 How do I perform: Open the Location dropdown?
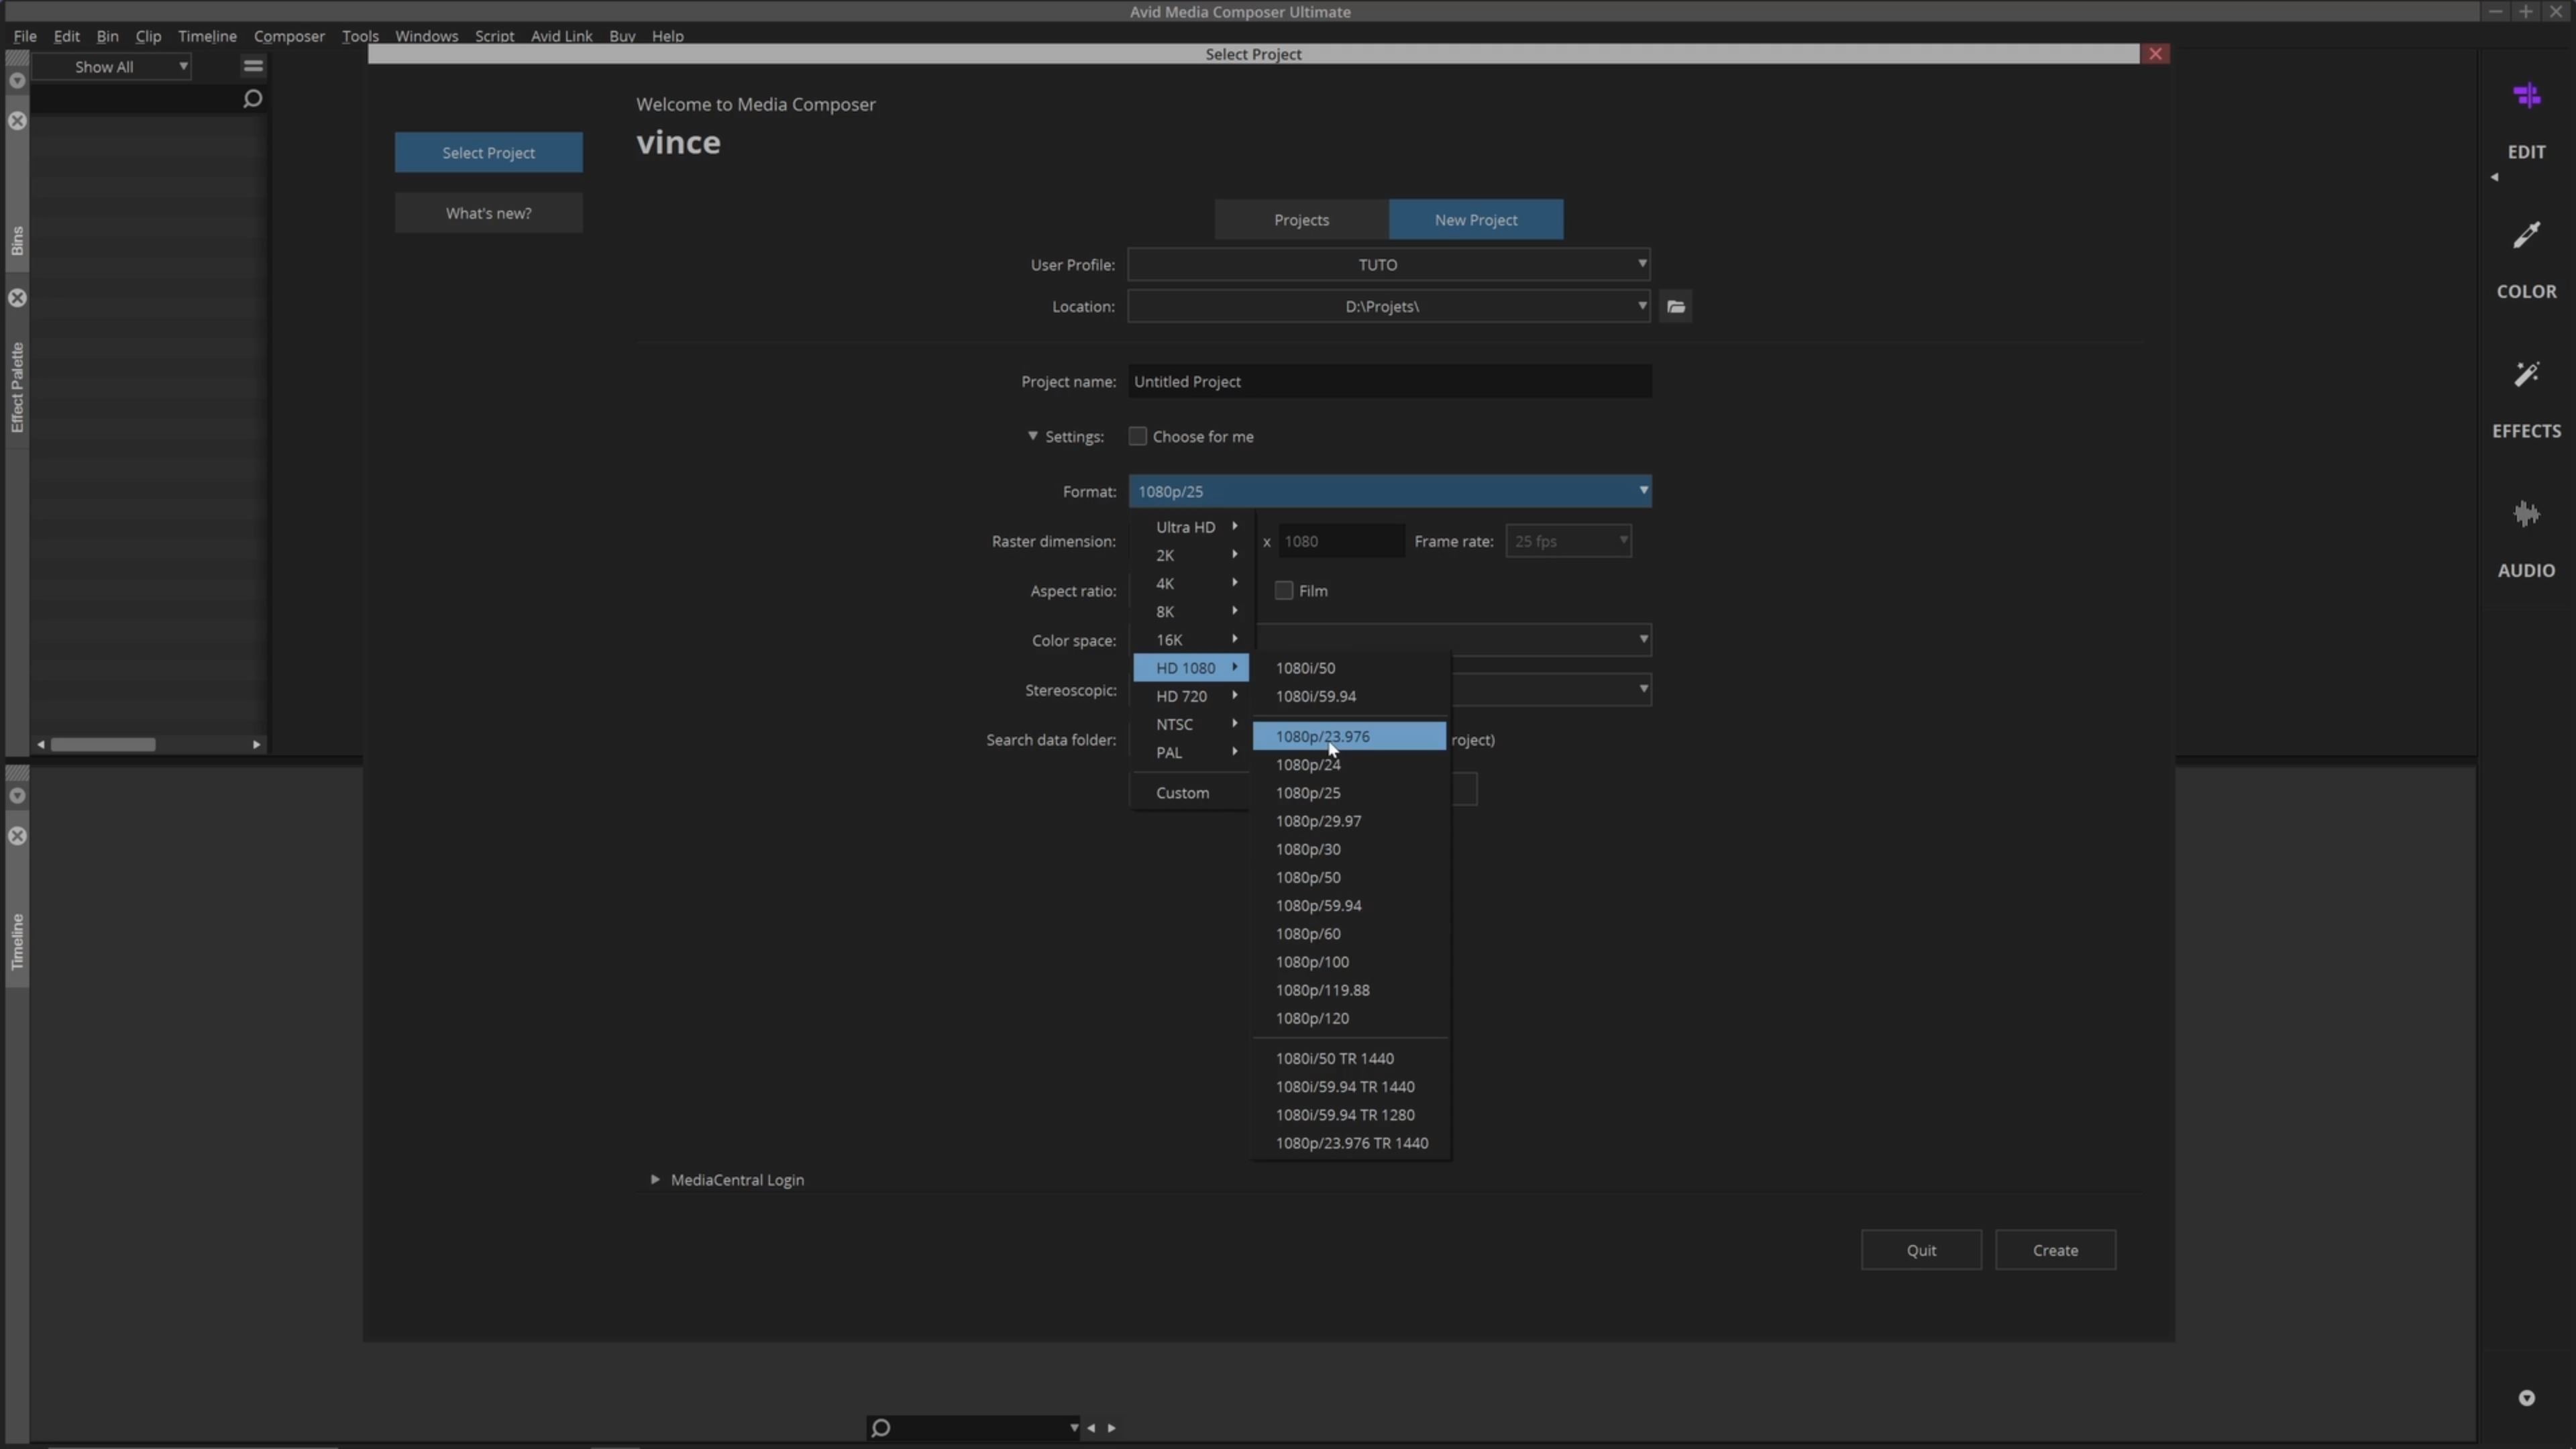point(1389,307)
